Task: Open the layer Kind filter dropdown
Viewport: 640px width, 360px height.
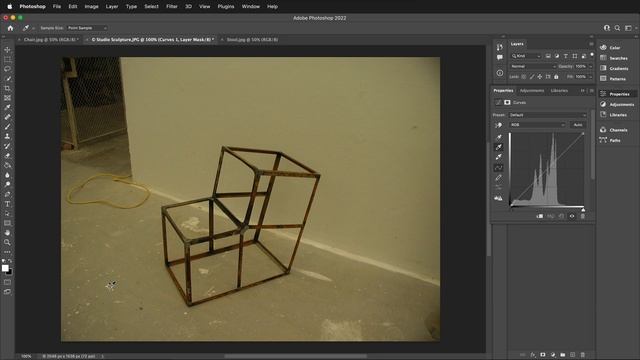Action: click(x=526, y=56)
